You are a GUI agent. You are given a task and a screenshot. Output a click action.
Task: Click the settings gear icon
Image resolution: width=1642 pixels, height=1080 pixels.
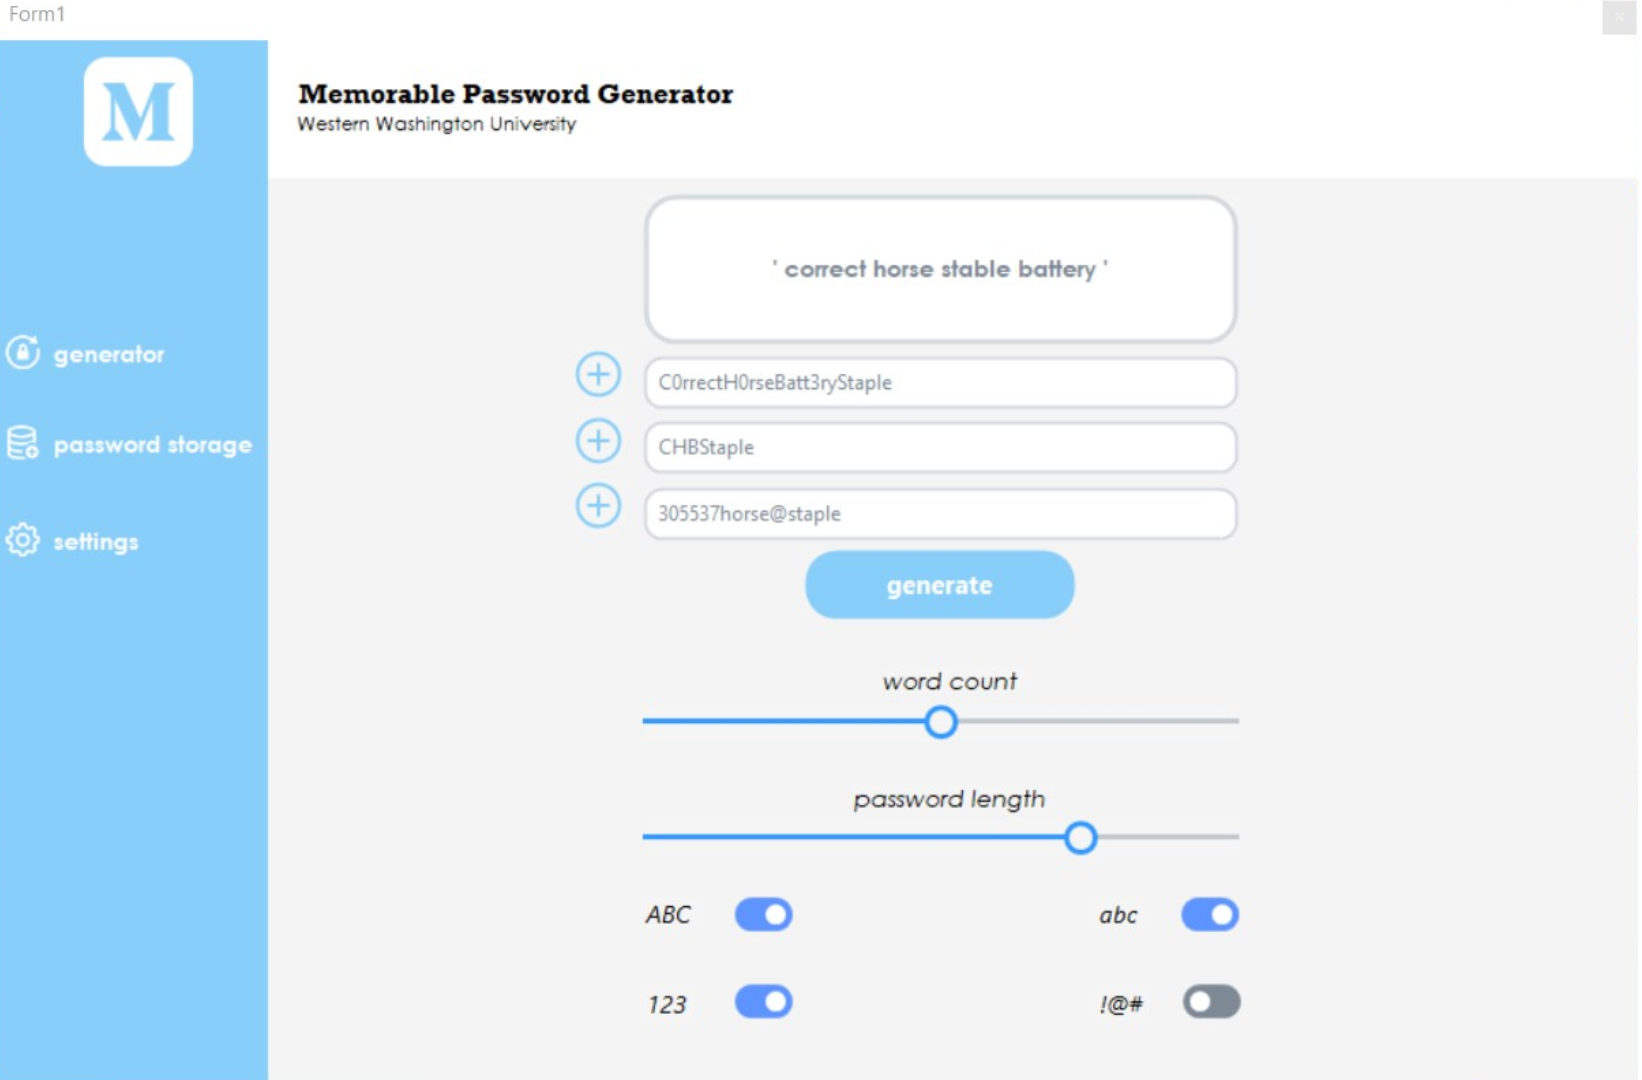pyautogui.click(x=23, y=540)
